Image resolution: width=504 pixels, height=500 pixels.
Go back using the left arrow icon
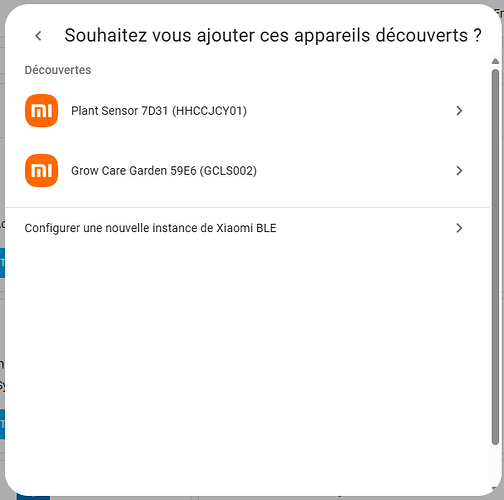pos(39,36)
